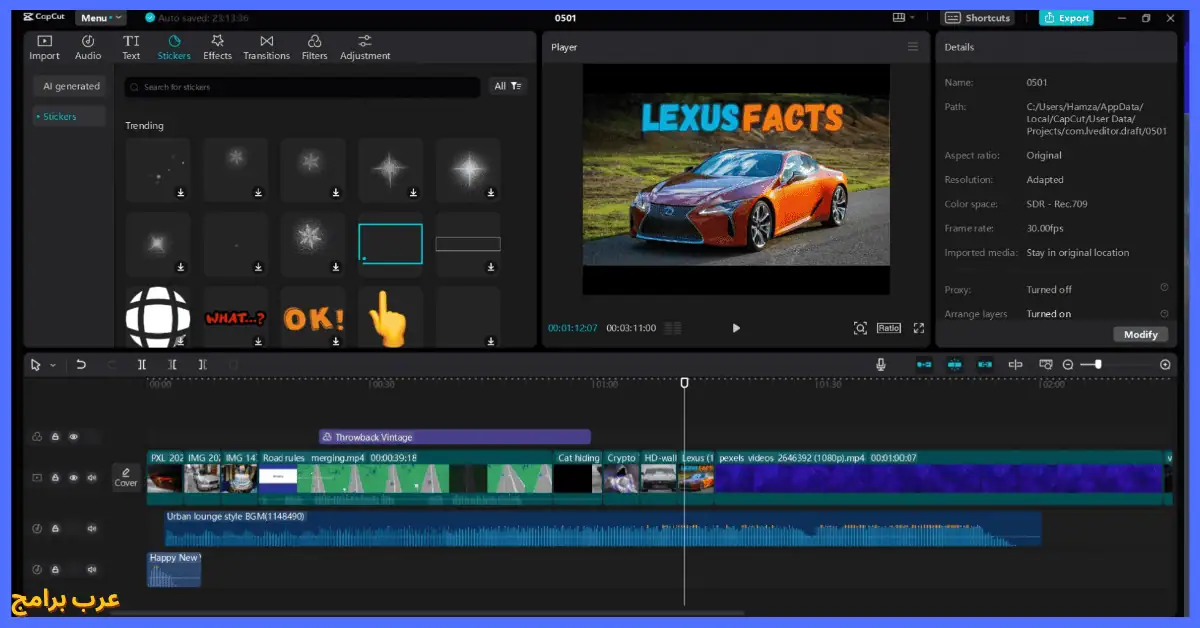Screen dimensions: 1200x628
Task: Select the pointing hand sticker thumbnail
Action: pyautogui.click(x=391, y=319)
